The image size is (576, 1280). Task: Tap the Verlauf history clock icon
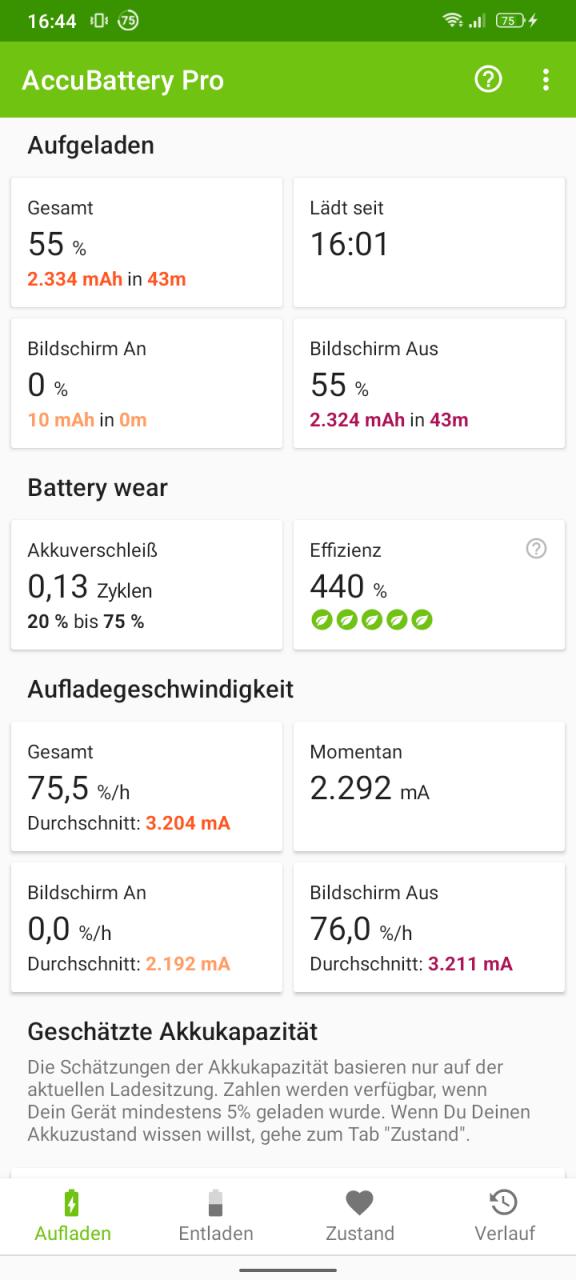[x=504, y=1202]
